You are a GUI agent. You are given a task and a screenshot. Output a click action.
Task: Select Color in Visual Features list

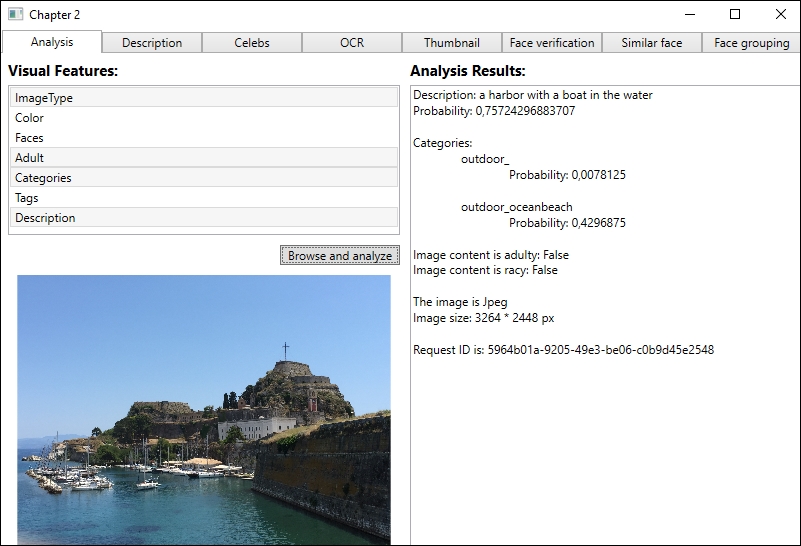click(204, 117)
